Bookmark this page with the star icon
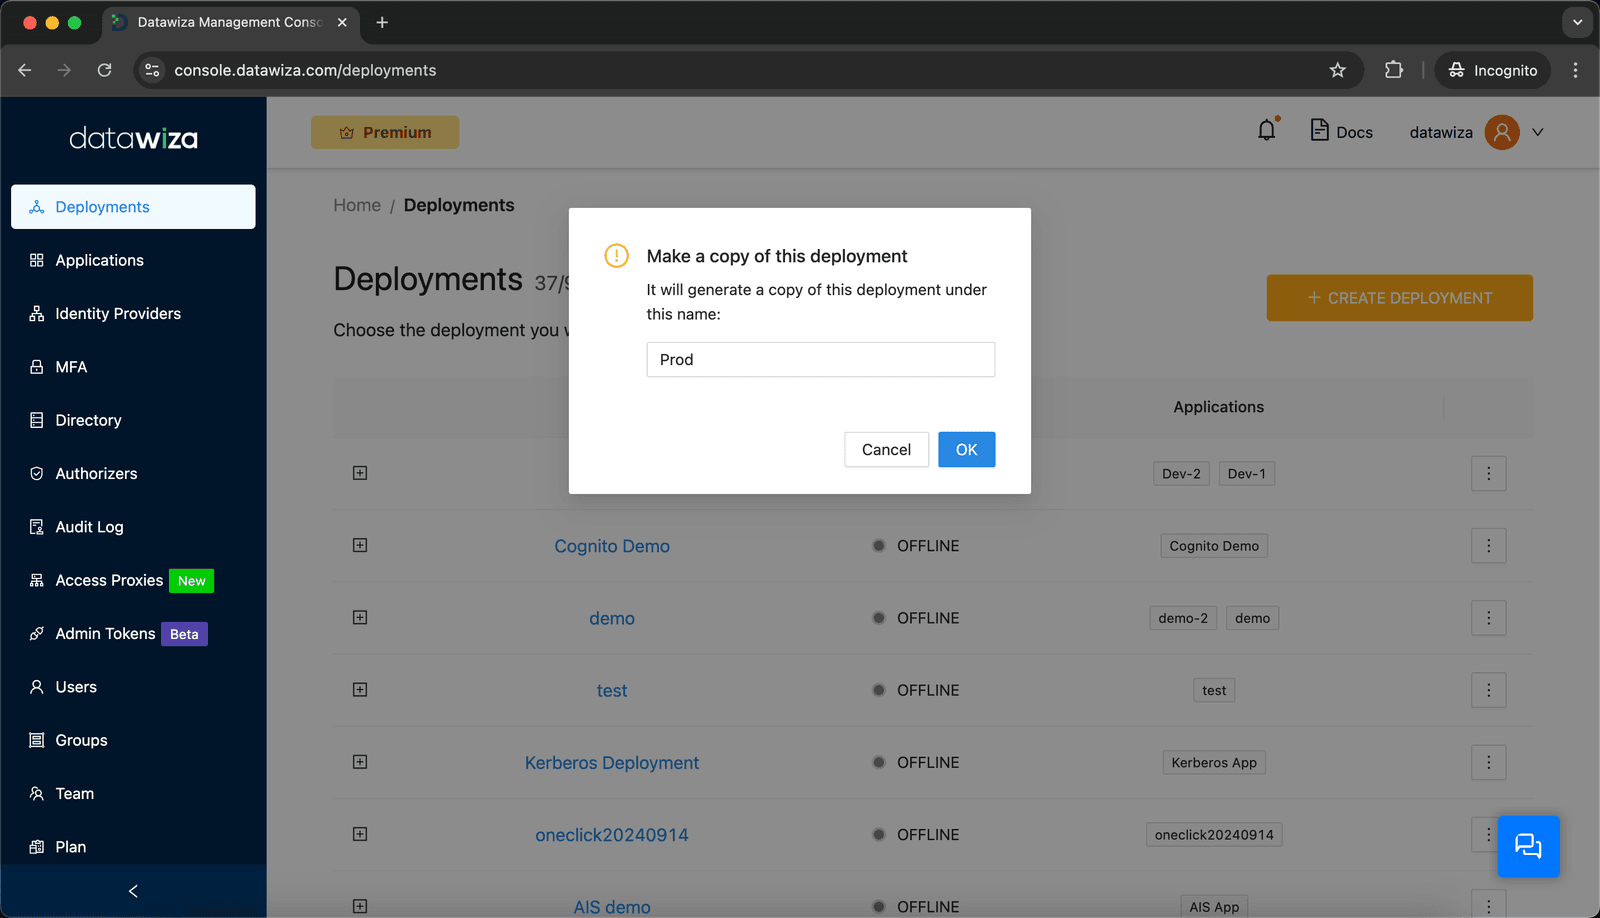1600x918 pixels. click(1337, 70)
